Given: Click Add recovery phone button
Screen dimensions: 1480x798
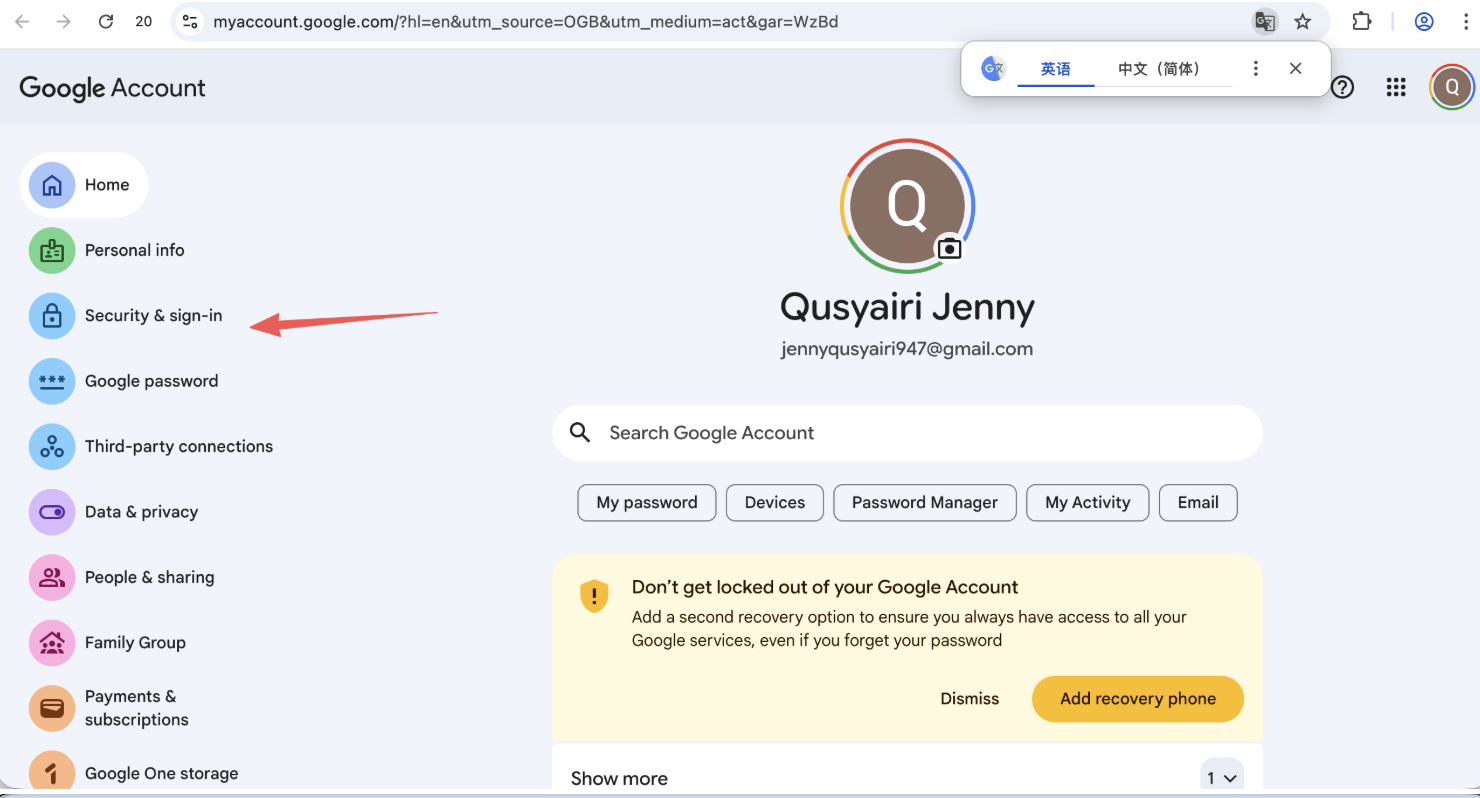Looking at the screenshot, I should point(1138,699).
